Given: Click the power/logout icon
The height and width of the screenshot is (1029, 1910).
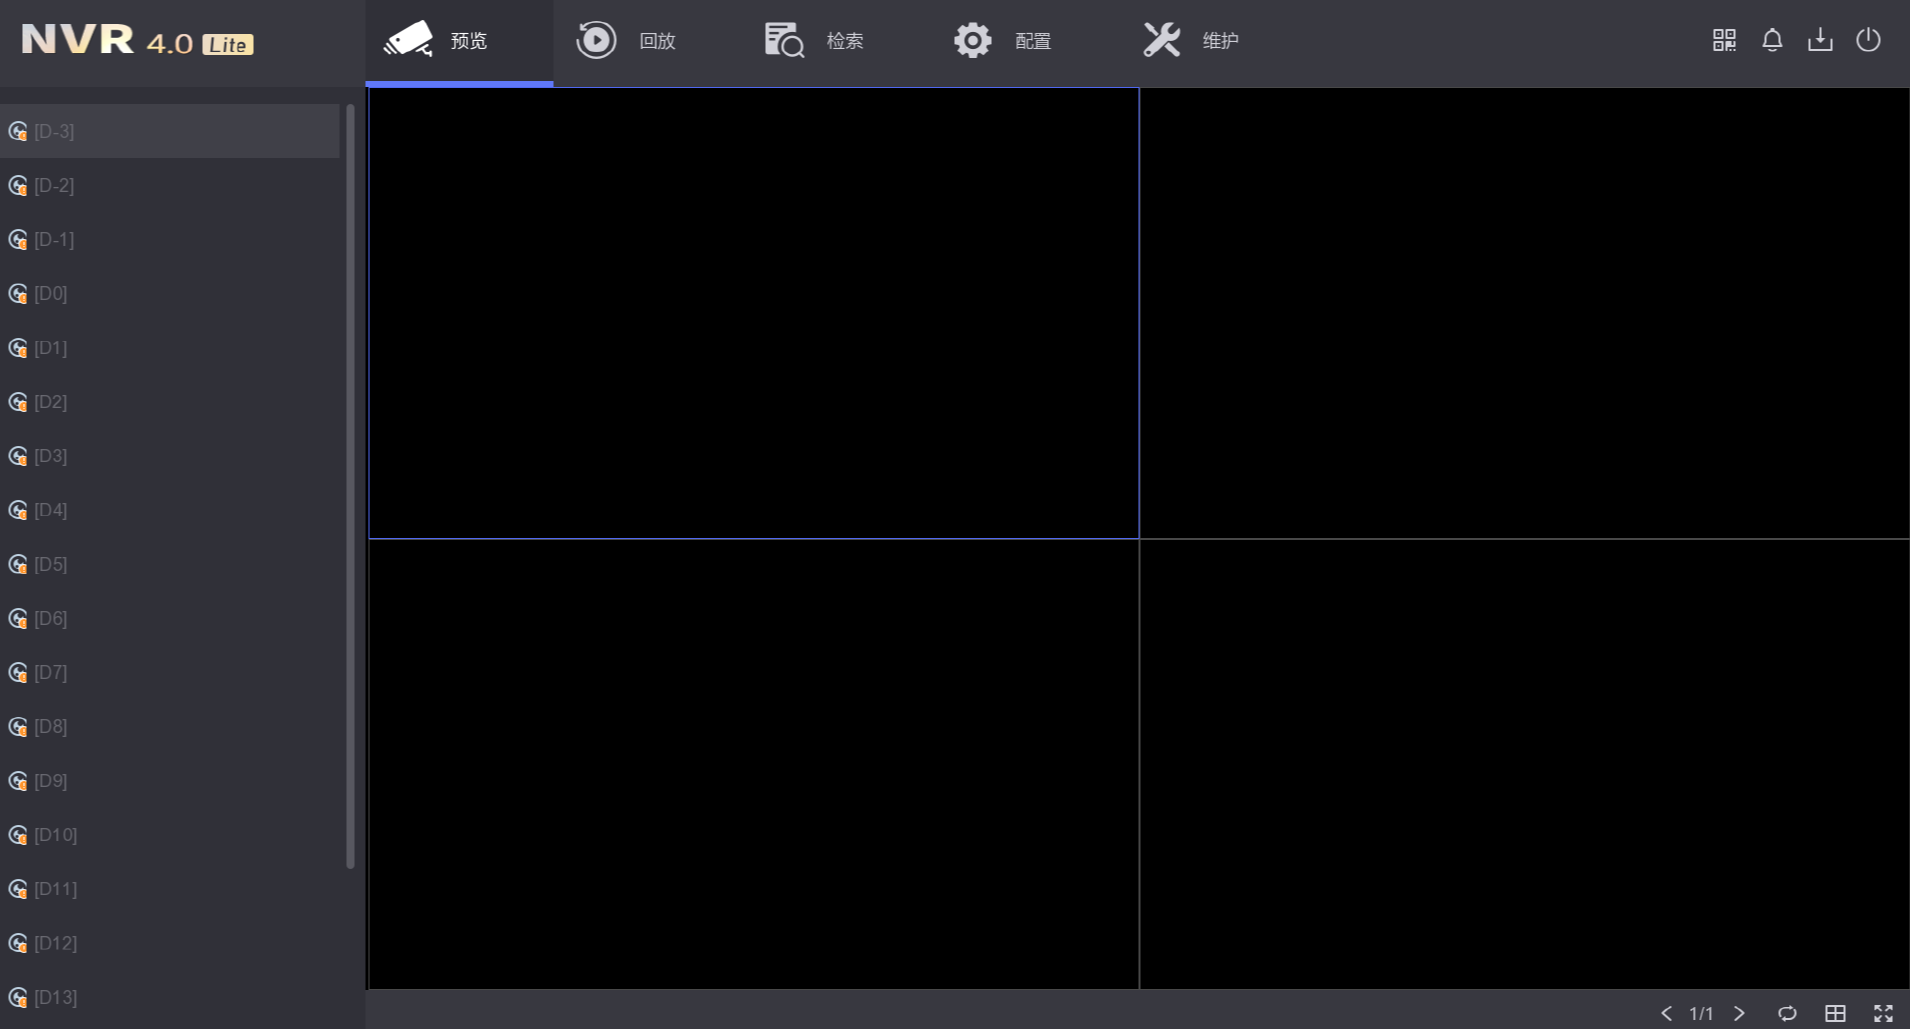Looking at the screenshot, I should click(1867, 40).
